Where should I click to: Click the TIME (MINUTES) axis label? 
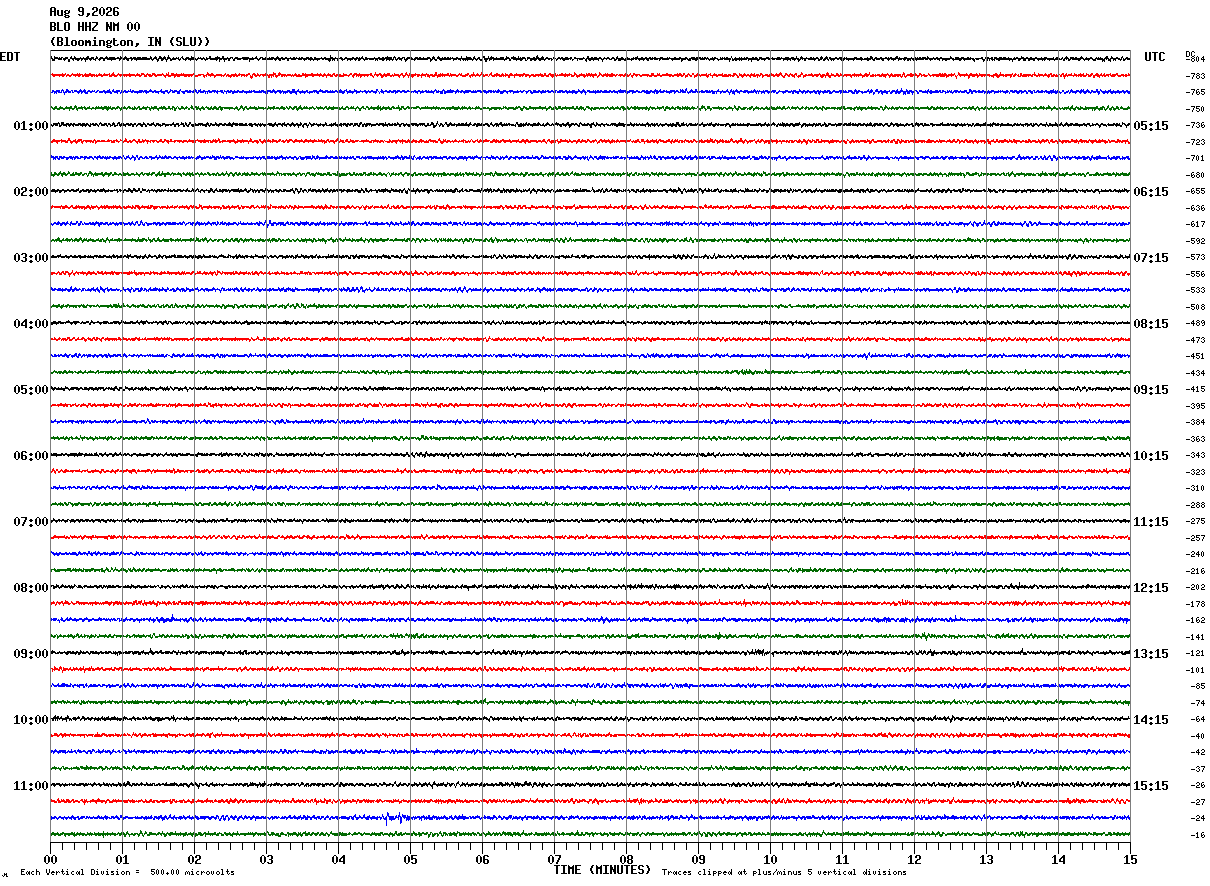point(602,870)
